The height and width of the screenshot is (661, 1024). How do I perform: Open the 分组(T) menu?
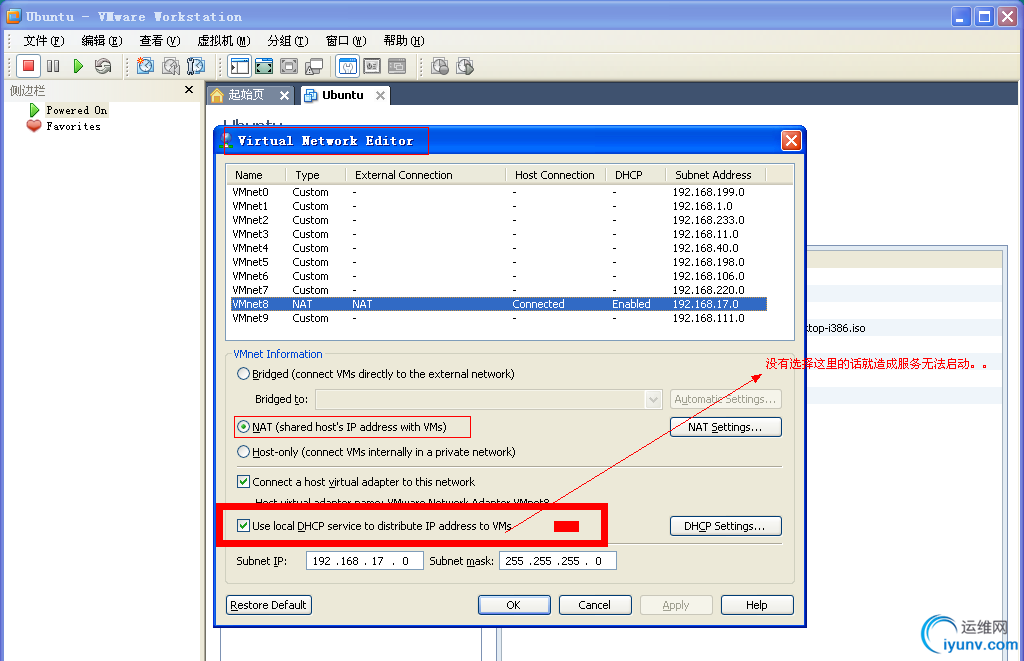tap(288, 41)
